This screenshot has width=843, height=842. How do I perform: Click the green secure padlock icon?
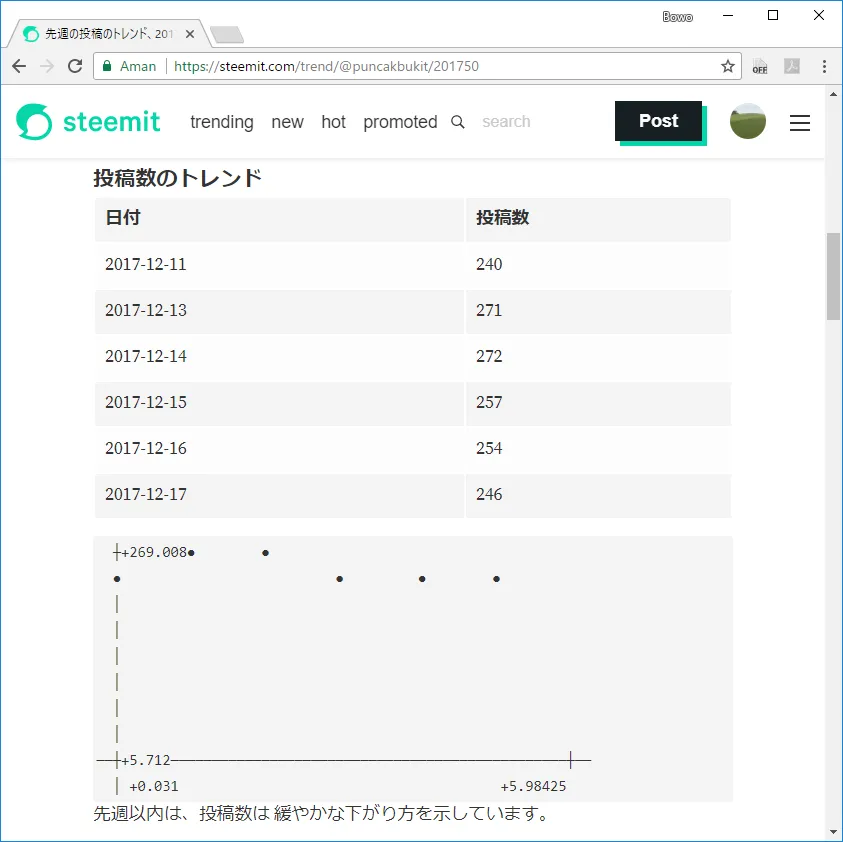106,66
